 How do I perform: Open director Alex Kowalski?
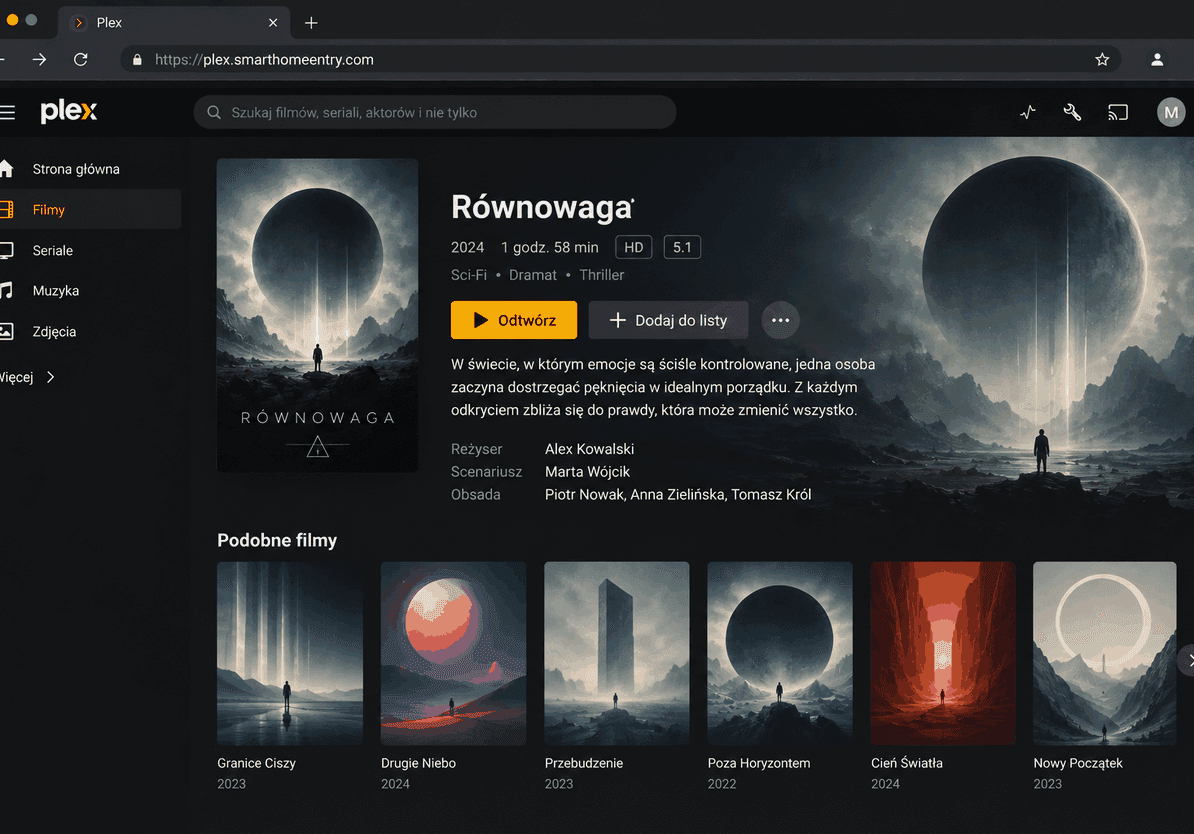[x=589, y=449]
